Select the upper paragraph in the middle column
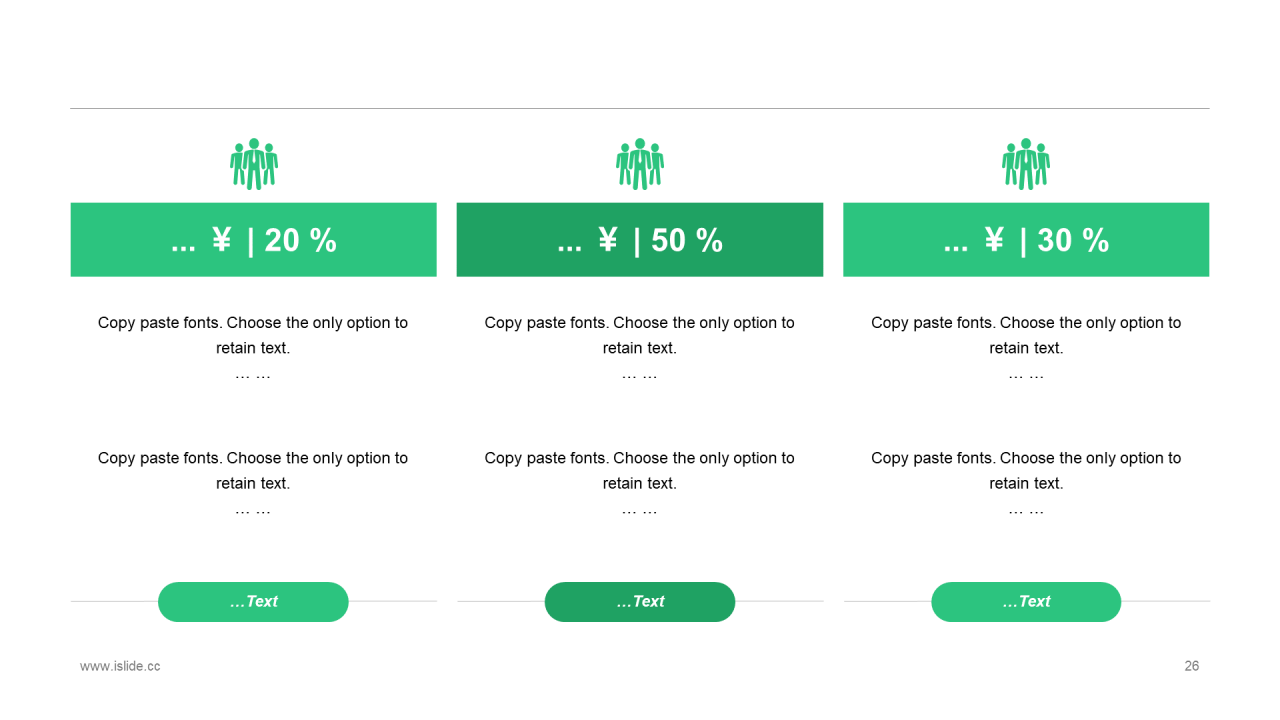The height and width of the screenshot is (720, 1280). point(640,348)
